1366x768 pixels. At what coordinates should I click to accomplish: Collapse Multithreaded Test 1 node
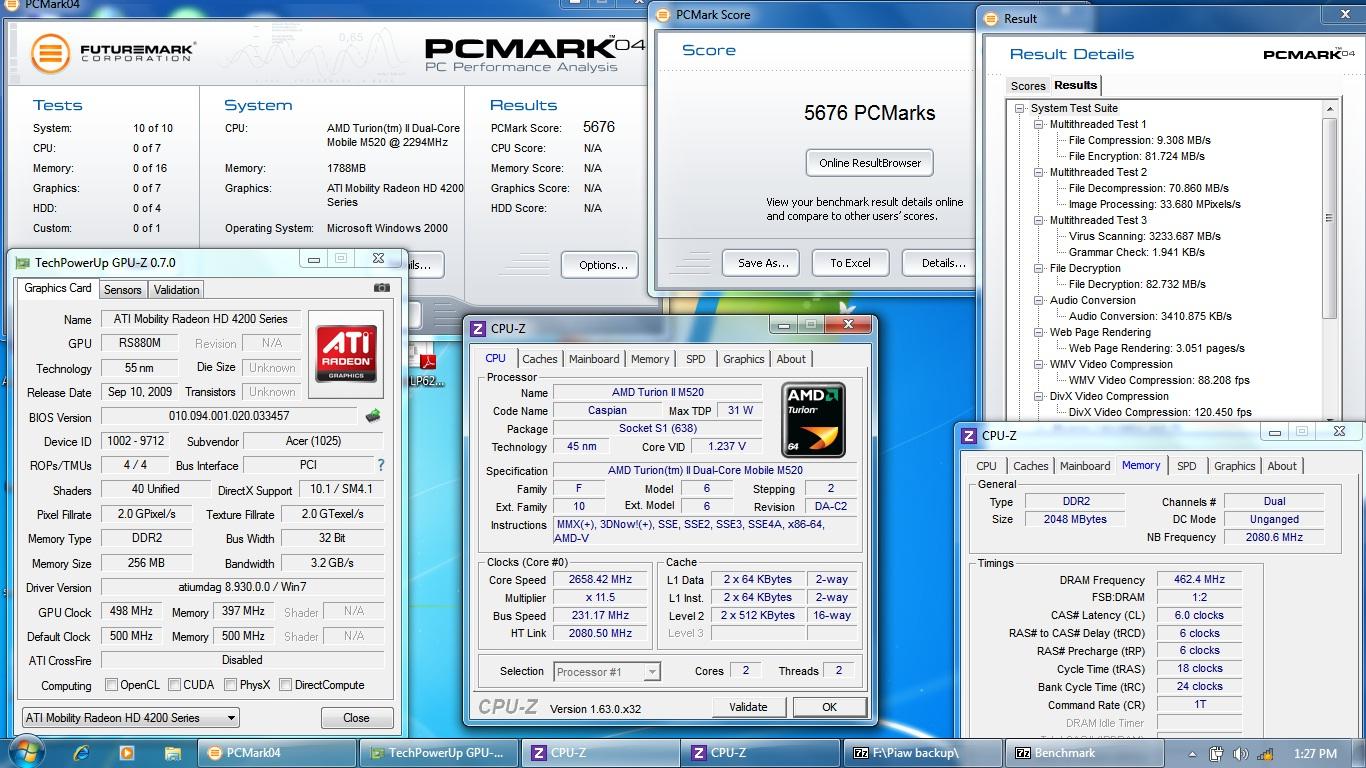click(1039, 124)
